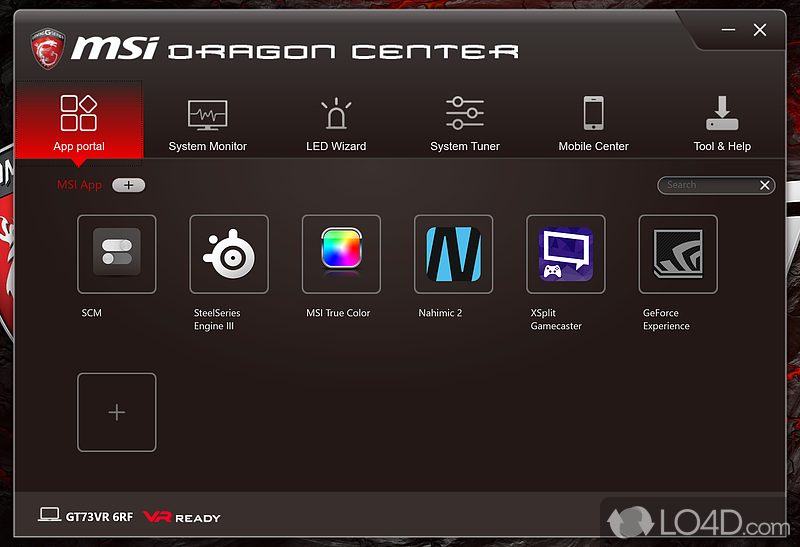Image resolution: width=800 pixels, height=547 pixels.
Task: Click the MSI dragon shield logo
Action: click(x=47, y=48)
